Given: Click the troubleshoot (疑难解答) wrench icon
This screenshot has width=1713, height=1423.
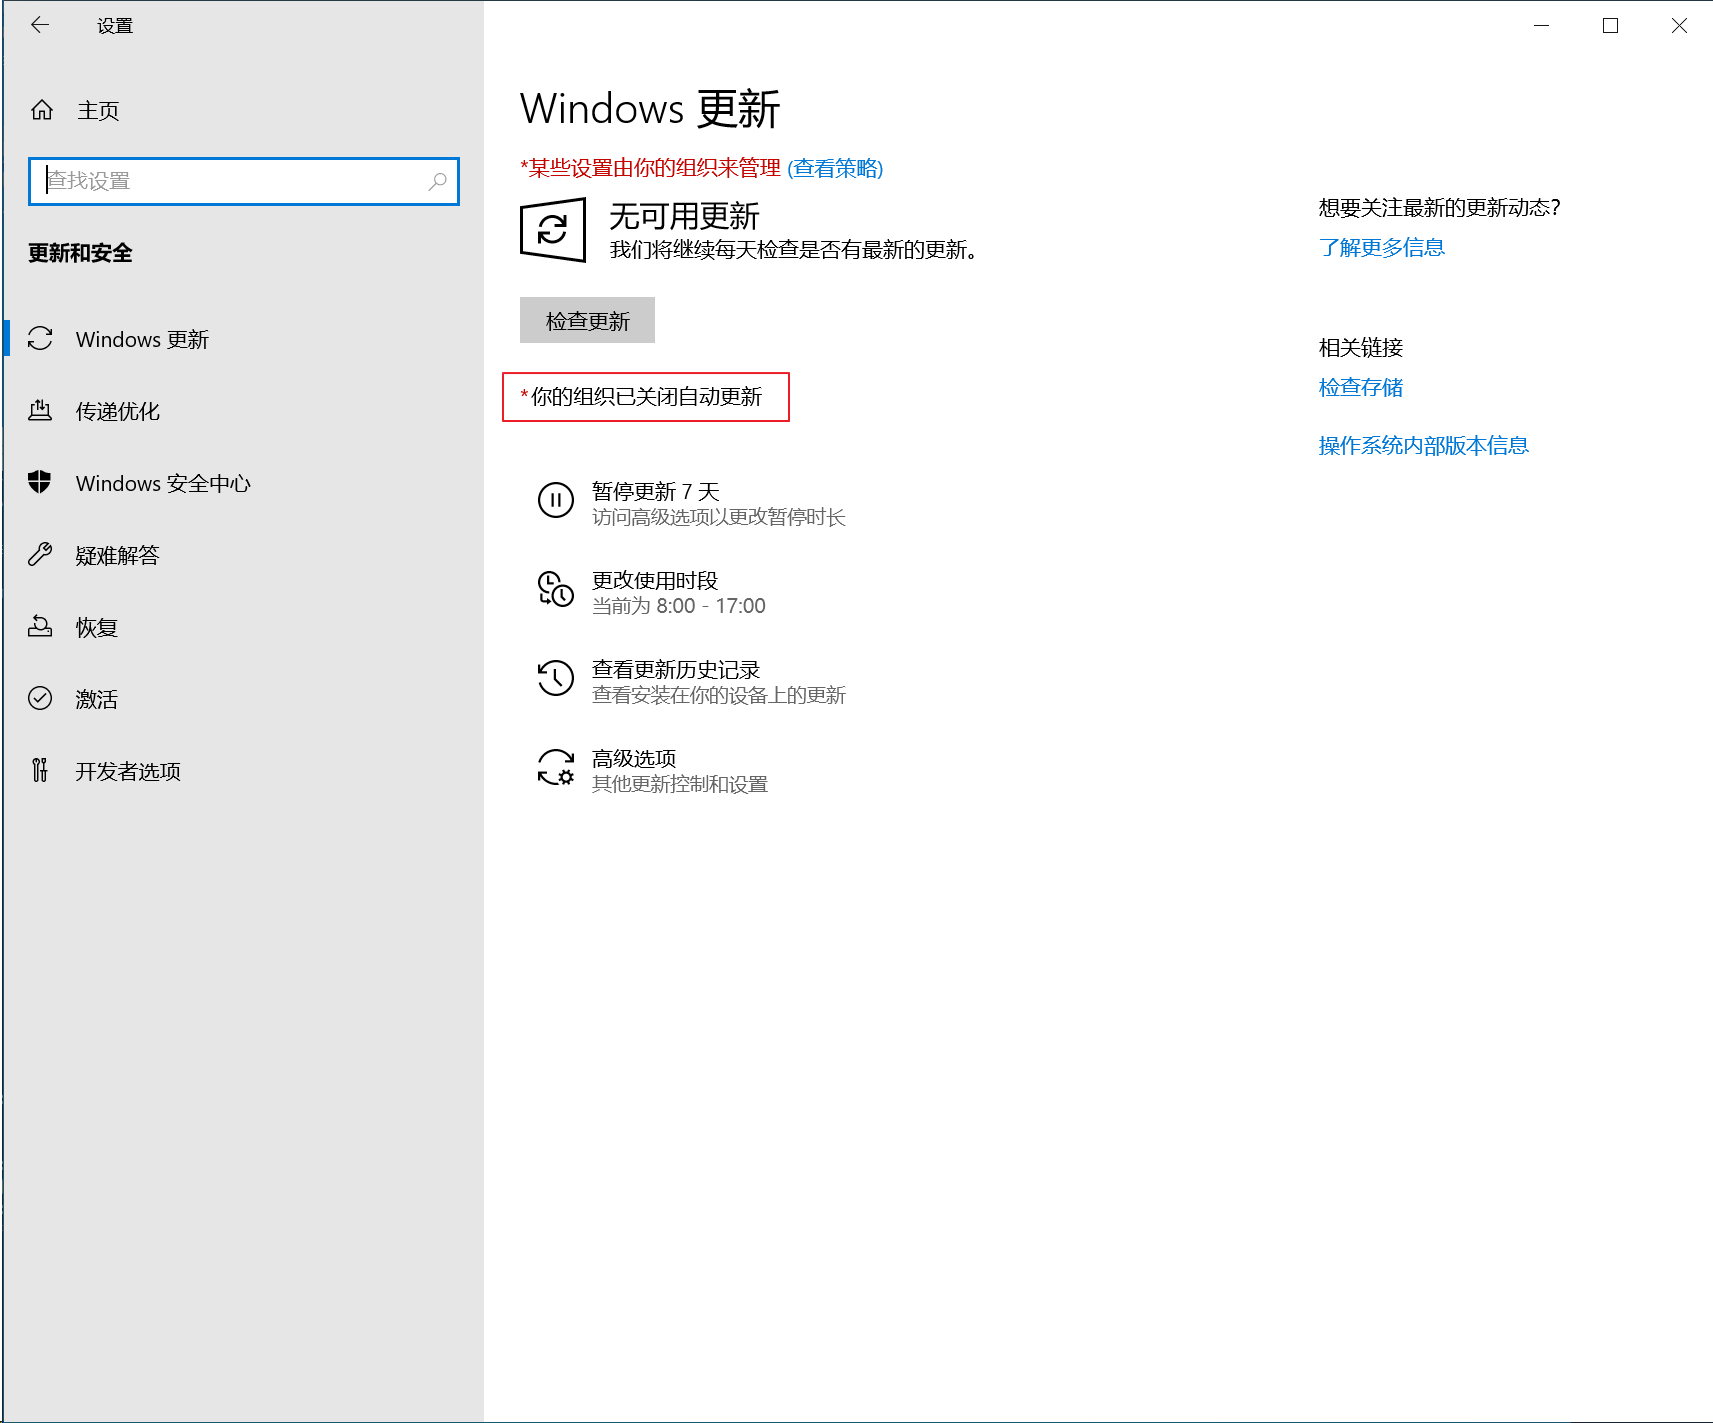Looking at the screenshot, I should coord(40,555).
